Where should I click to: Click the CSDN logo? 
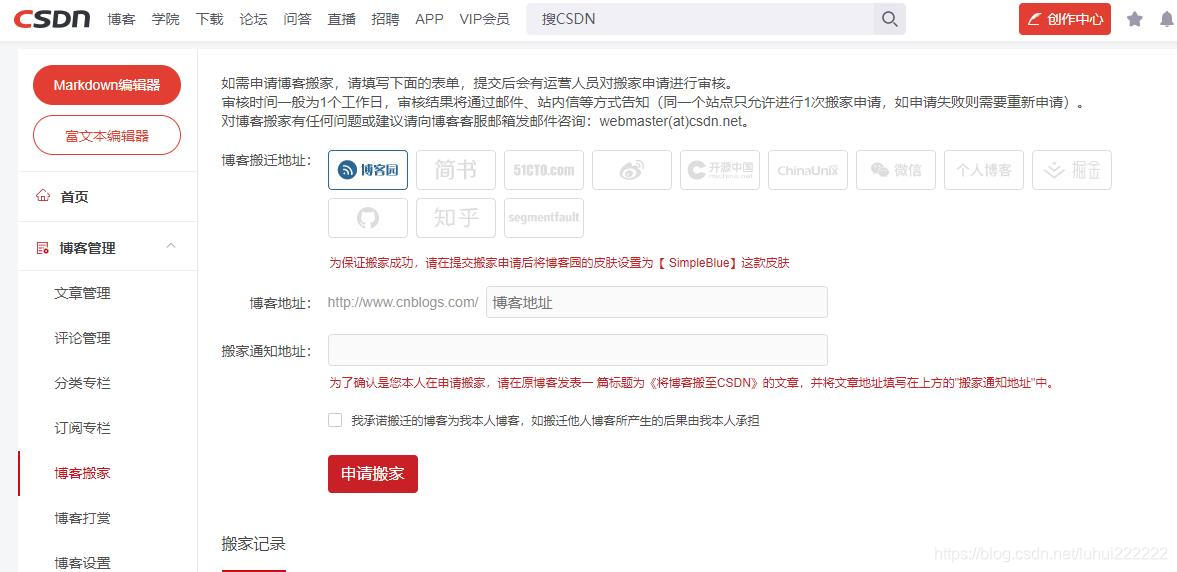52,20
